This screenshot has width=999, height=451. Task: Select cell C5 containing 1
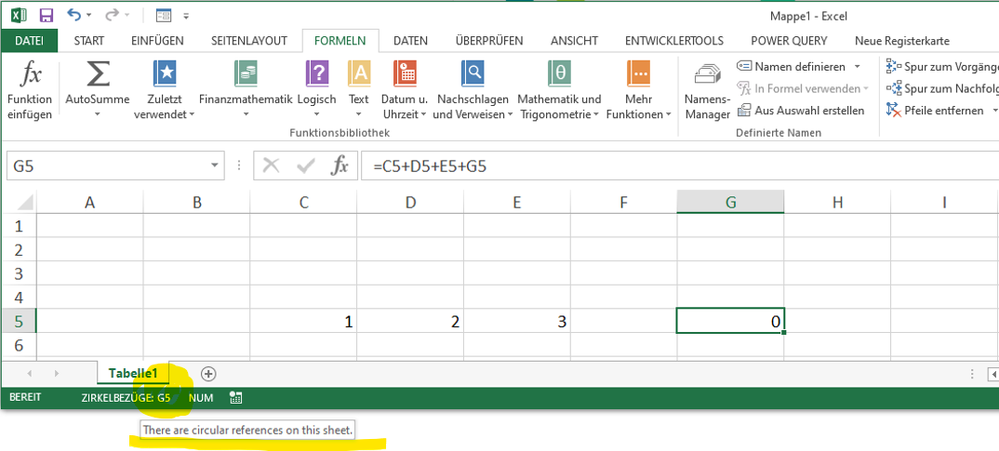click(x=303, y=321)
